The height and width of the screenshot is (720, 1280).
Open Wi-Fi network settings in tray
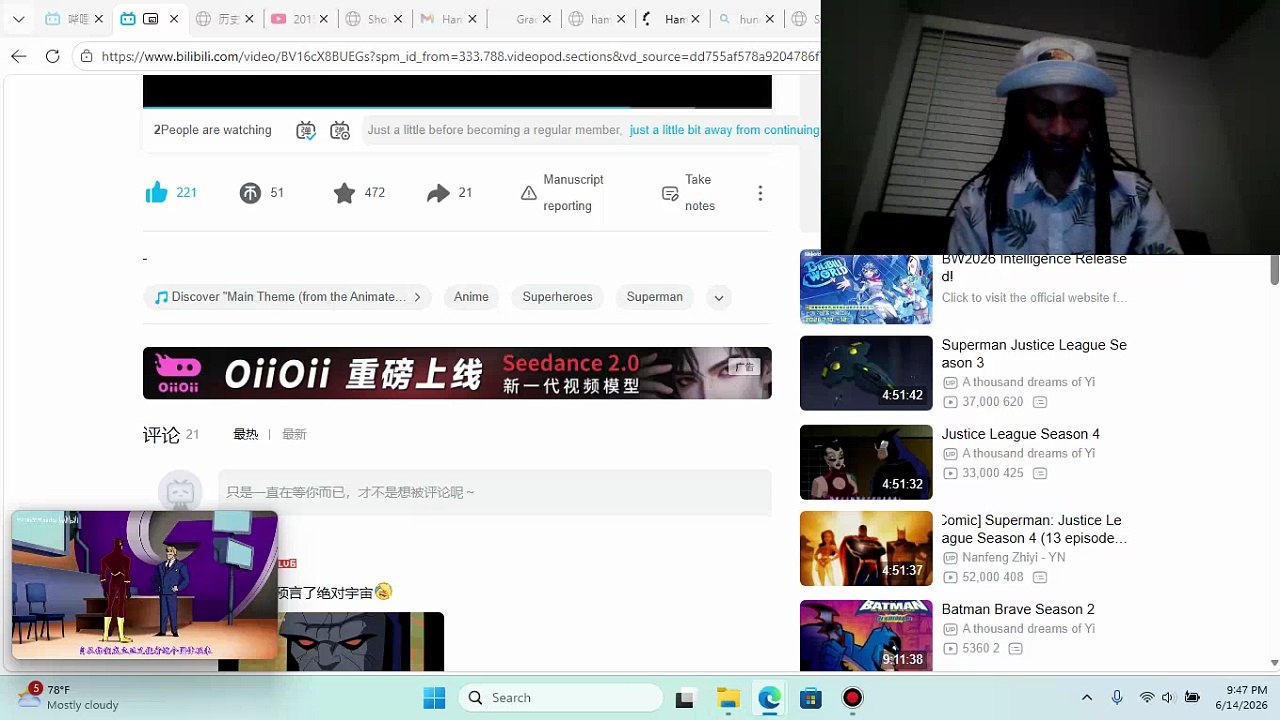click(1147, 698)
